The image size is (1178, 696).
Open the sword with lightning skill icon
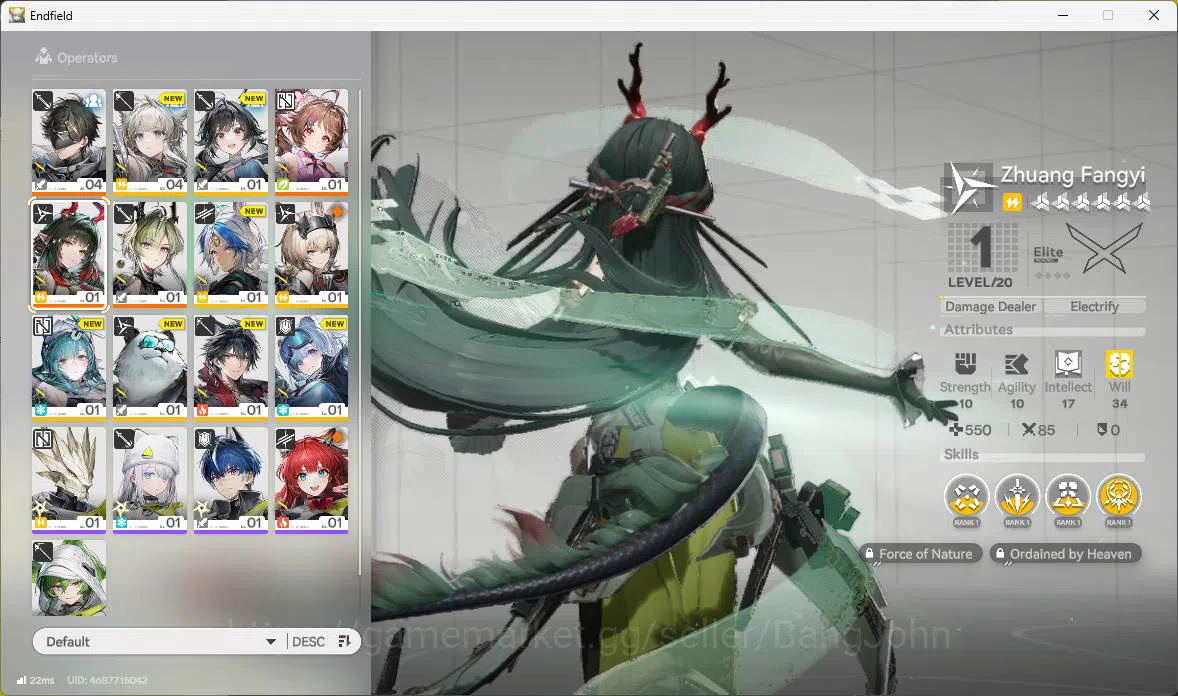[1017, 496]
